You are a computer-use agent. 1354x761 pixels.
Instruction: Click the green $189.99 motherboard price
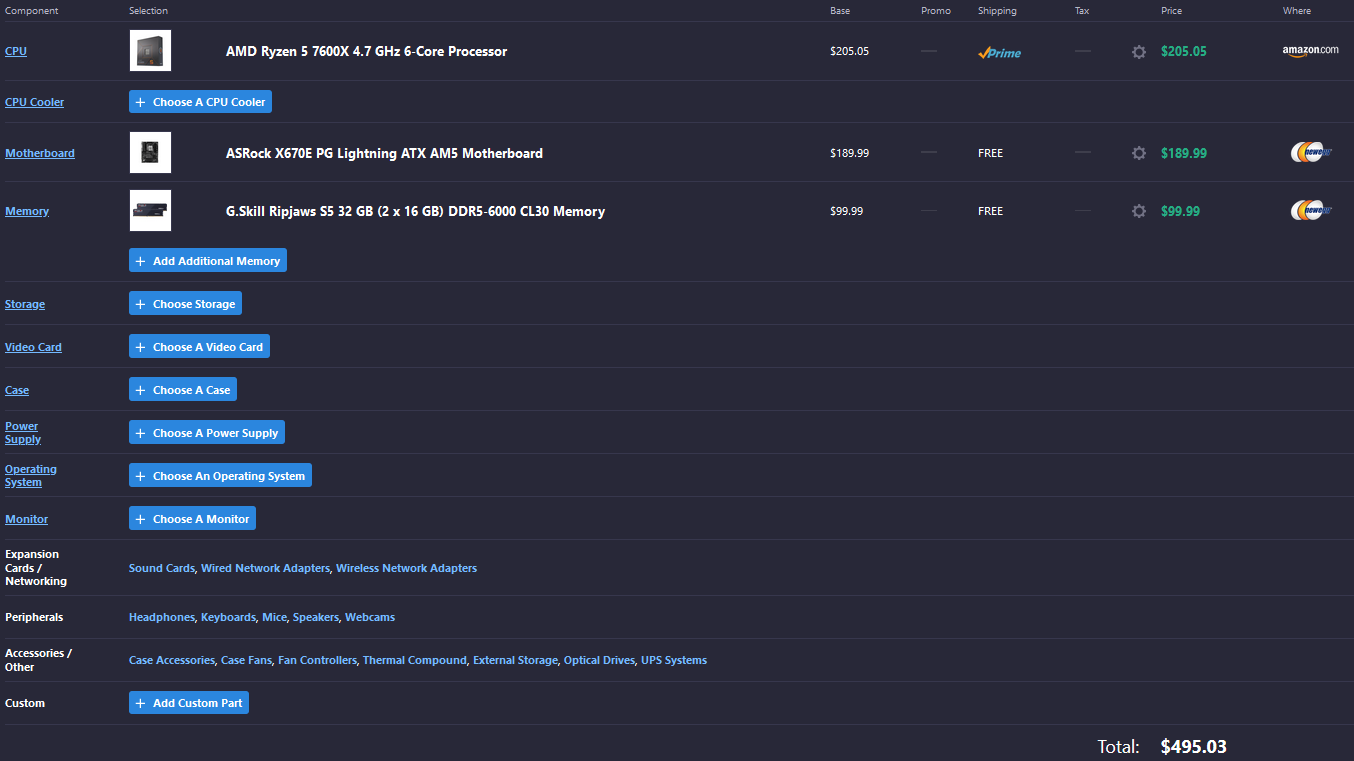(x=1183, y=153)
